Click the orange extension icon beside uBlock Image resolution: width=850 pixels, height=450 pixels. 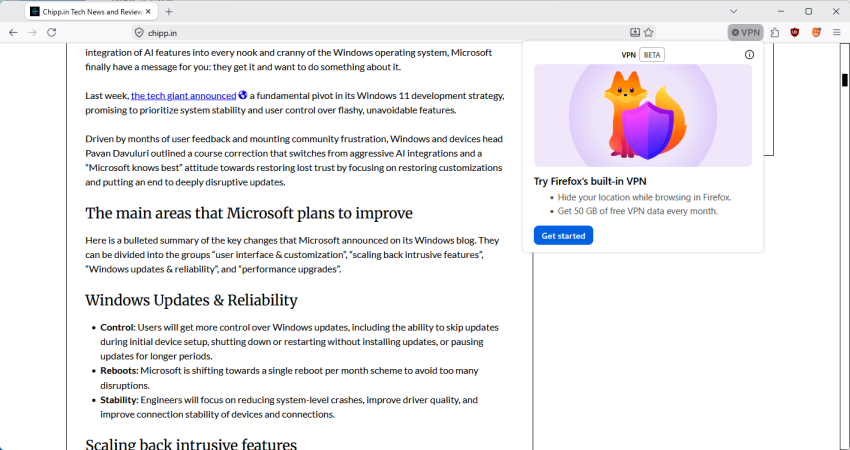point(816,32)
